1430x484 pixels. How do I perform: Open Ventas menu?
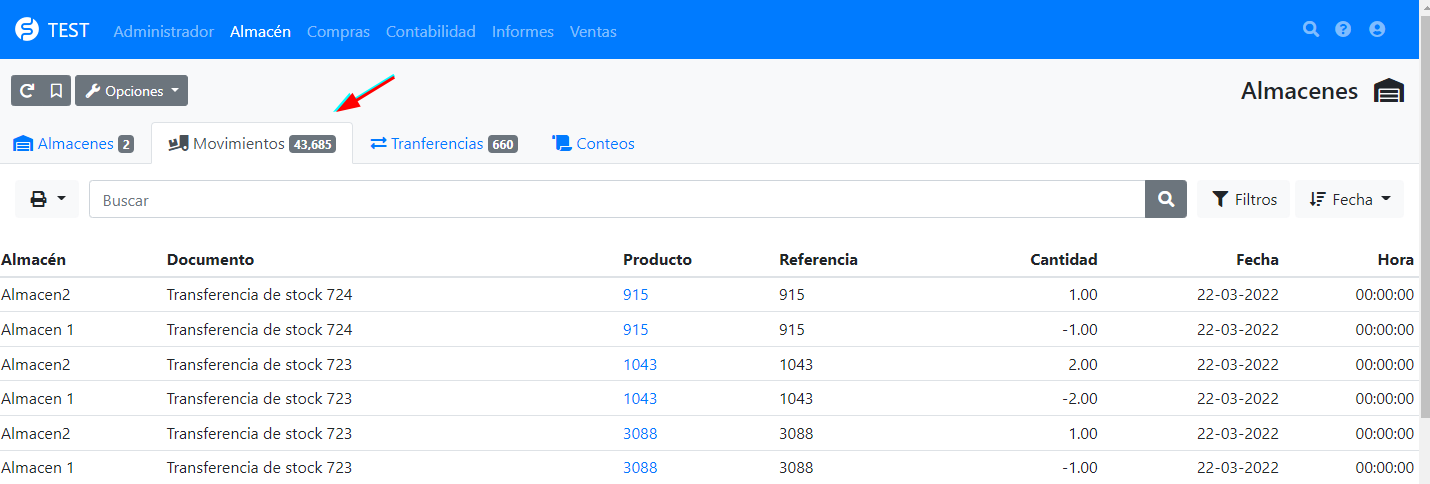[x=593, y=31]
